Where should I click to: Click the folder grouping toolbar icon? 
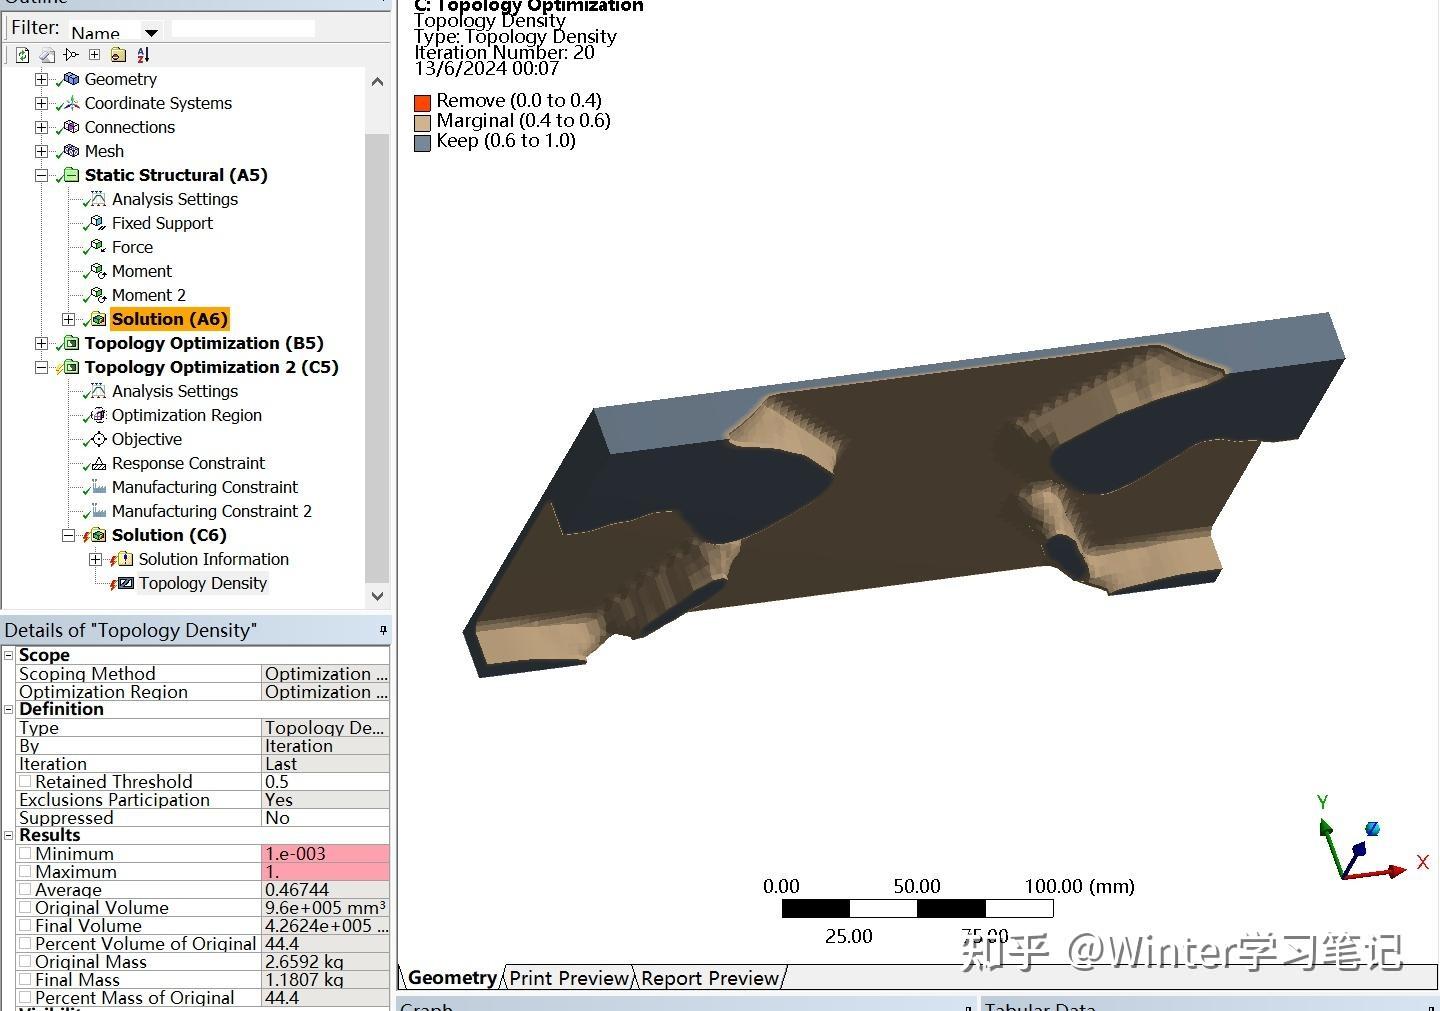118,55
